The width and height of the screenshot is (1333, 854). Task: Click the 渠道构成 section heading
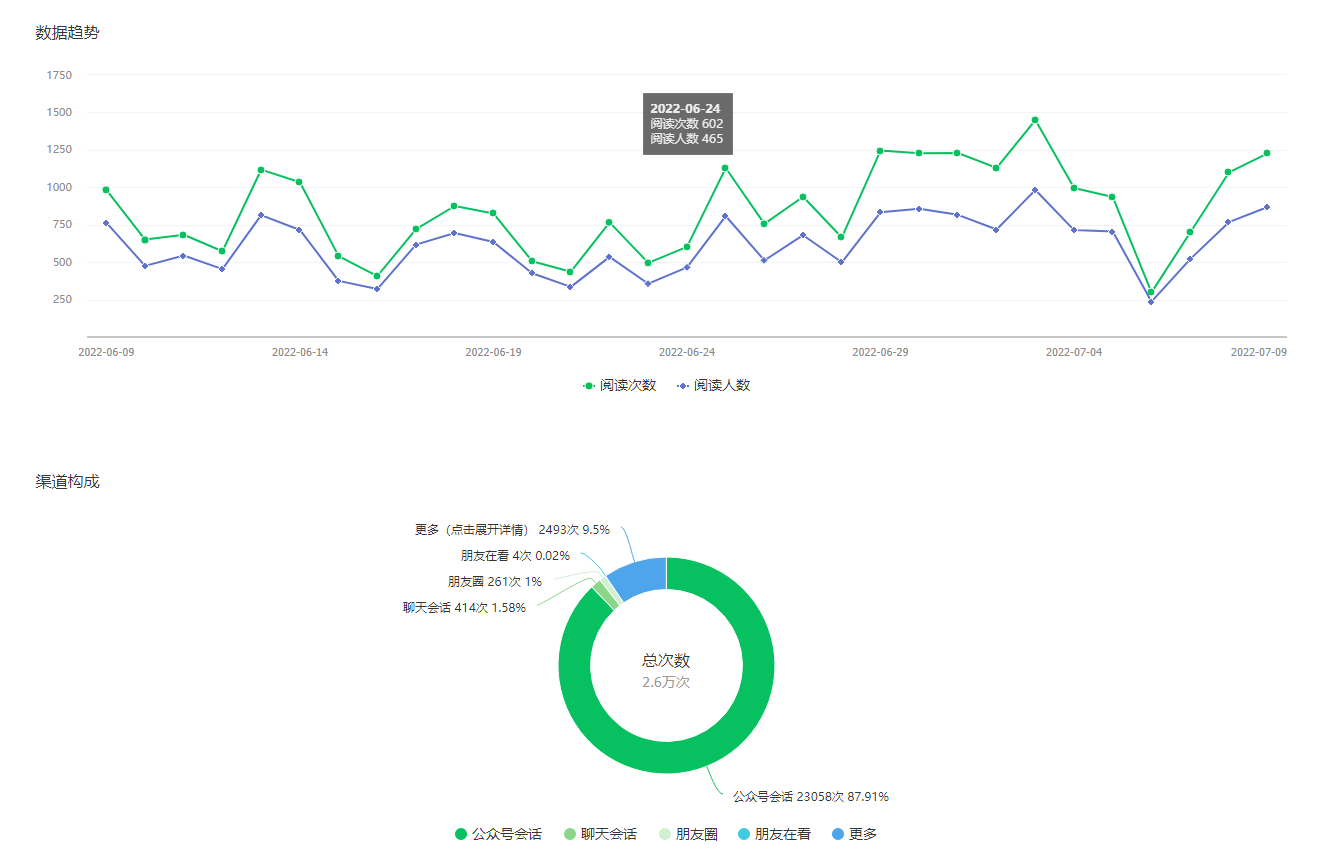pos(68,482)
